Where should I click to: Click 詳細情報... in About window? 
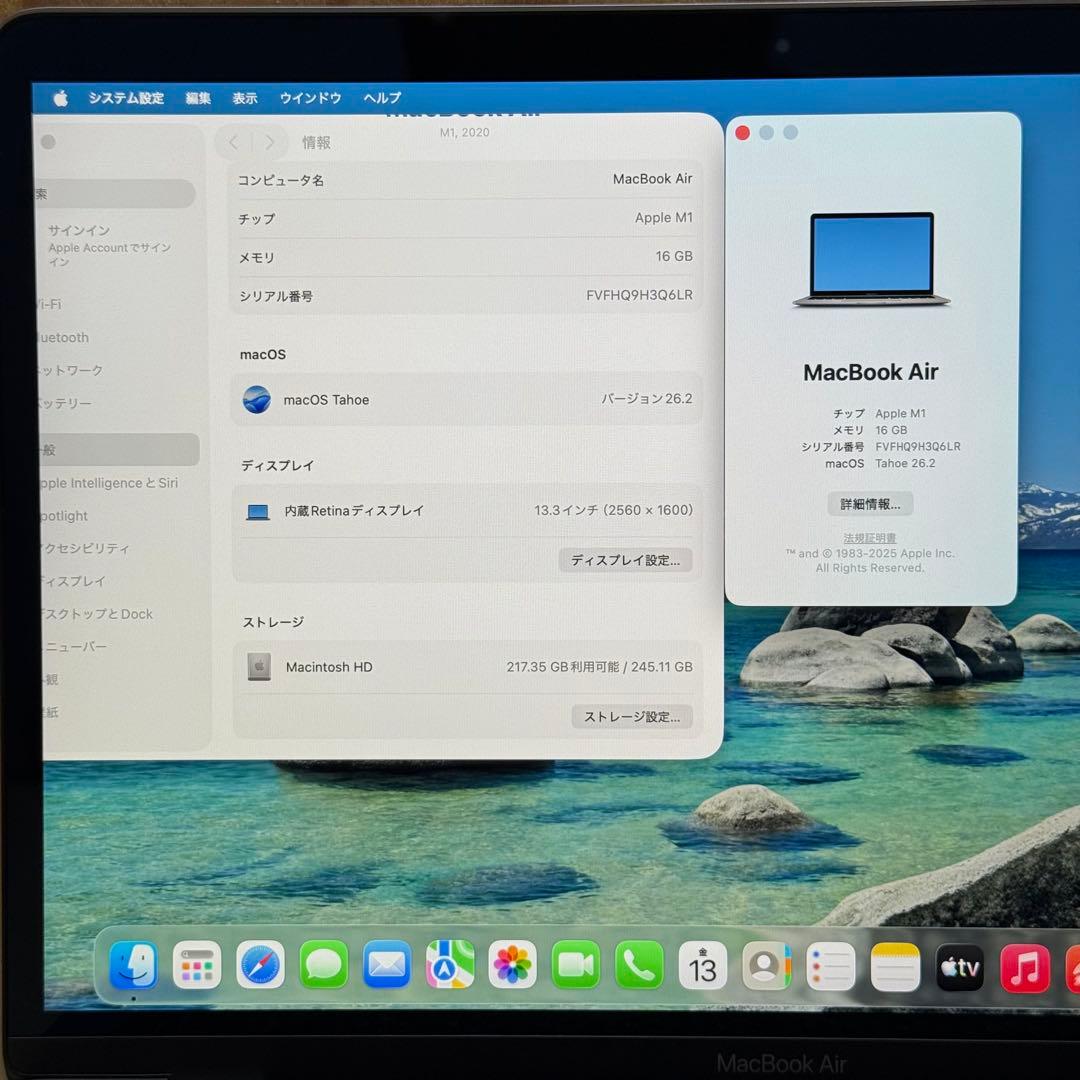871,503
